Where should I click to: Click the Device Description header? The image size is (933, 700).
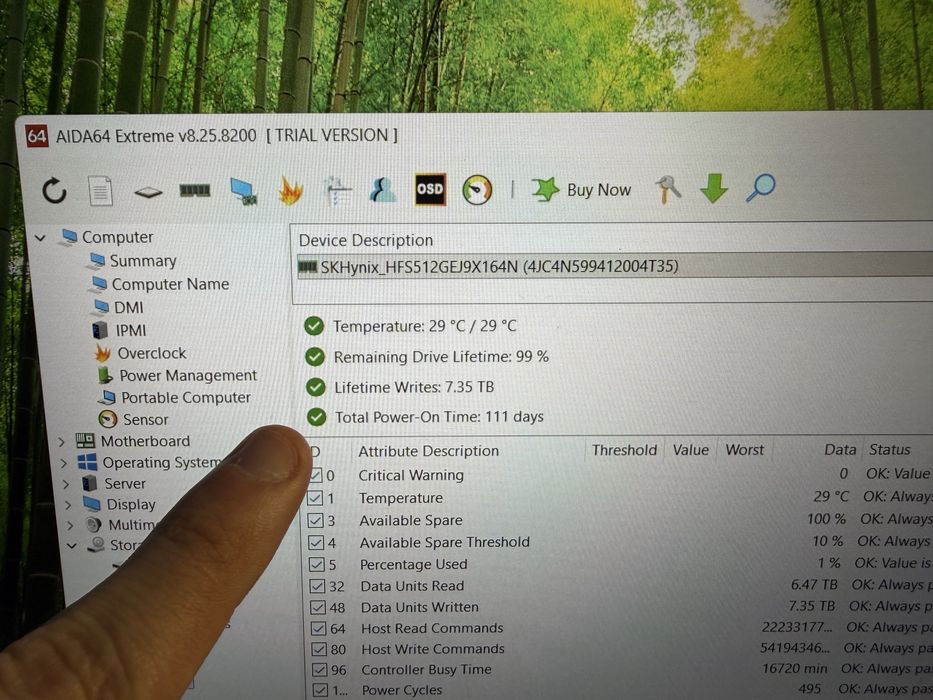tap(366, 240)
